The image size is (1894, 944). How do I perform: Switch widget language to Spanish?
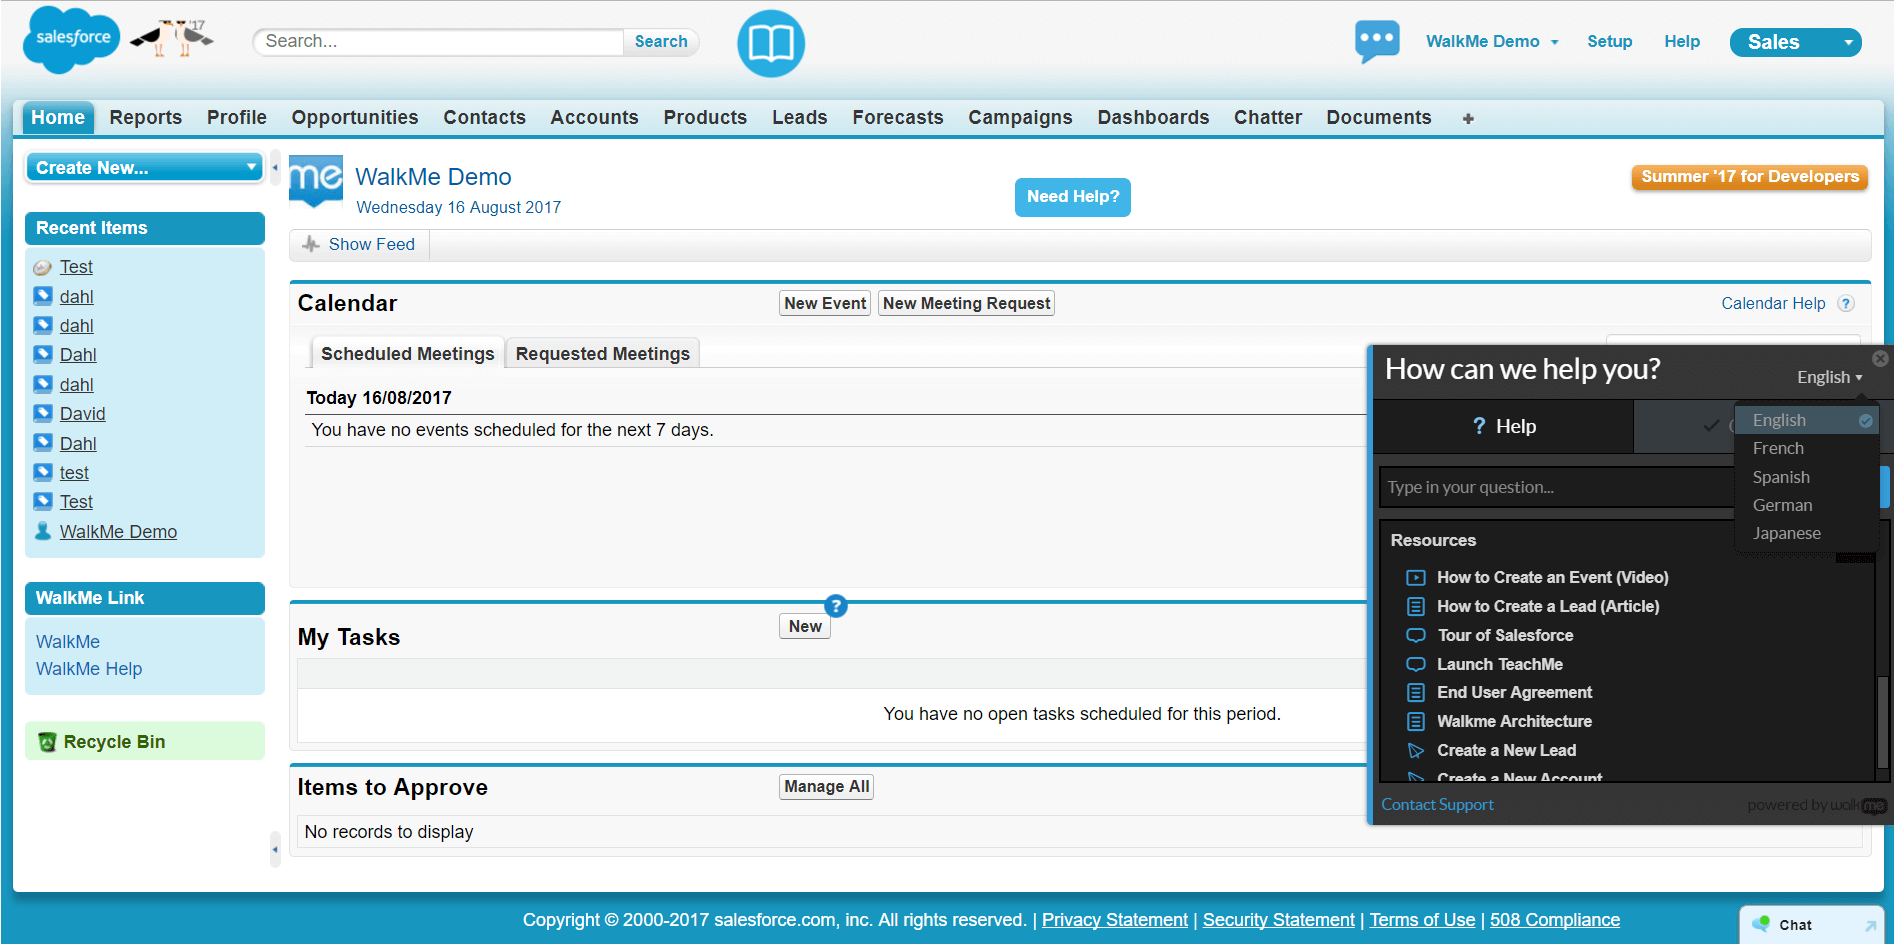click(1781, 477)
